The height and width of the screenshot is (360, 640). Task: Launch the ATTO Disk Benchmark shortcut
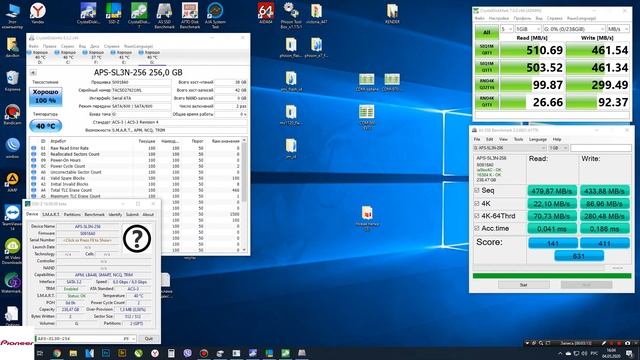pyautogui.click(x=190, y=14)
